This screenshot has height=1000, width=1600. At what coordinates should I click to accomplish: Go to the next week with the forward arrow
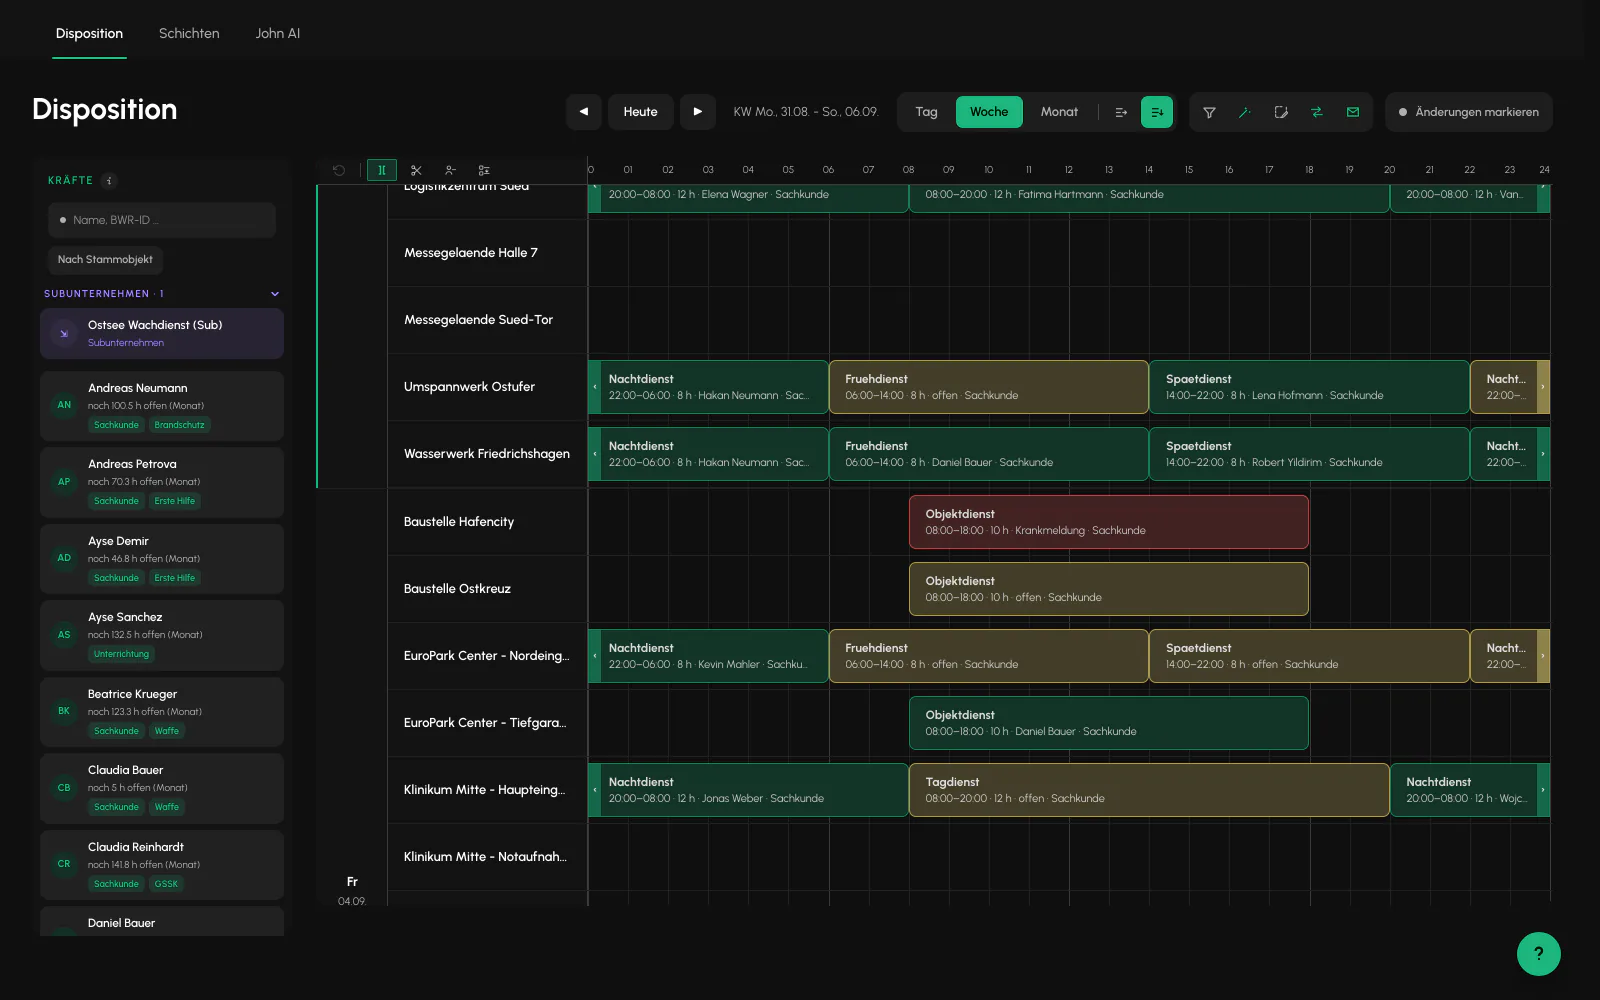pos(698,112)
